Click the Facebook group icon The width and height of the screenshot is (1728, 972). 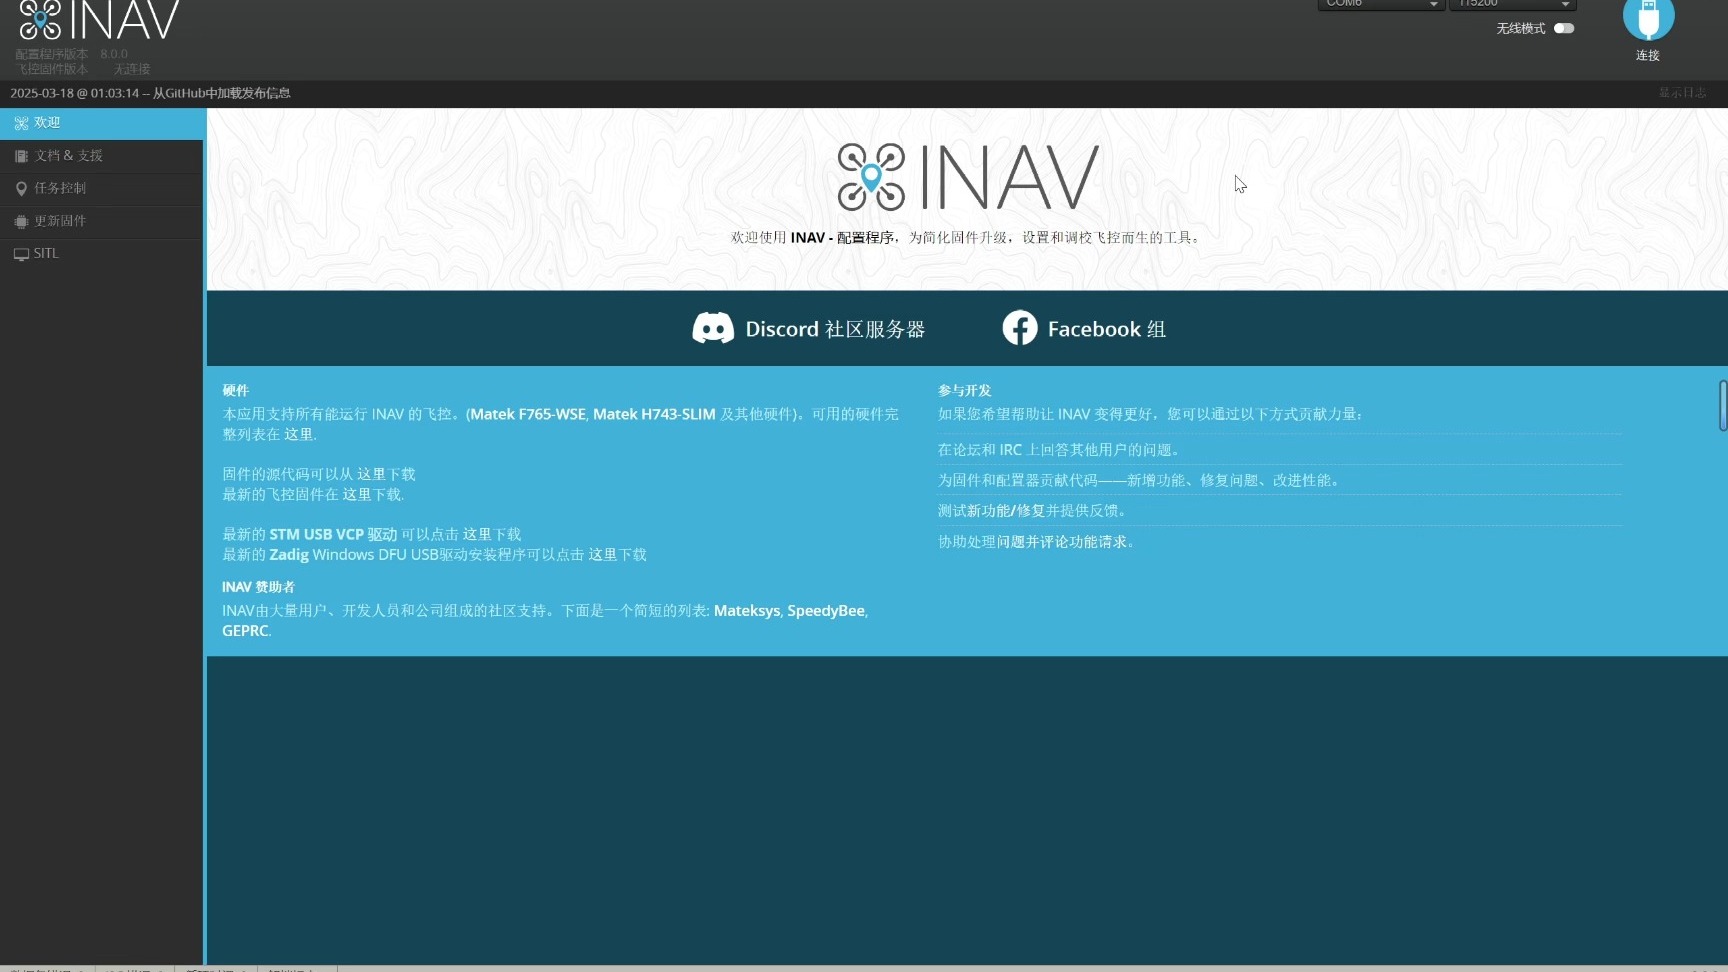pos(1020,328)
